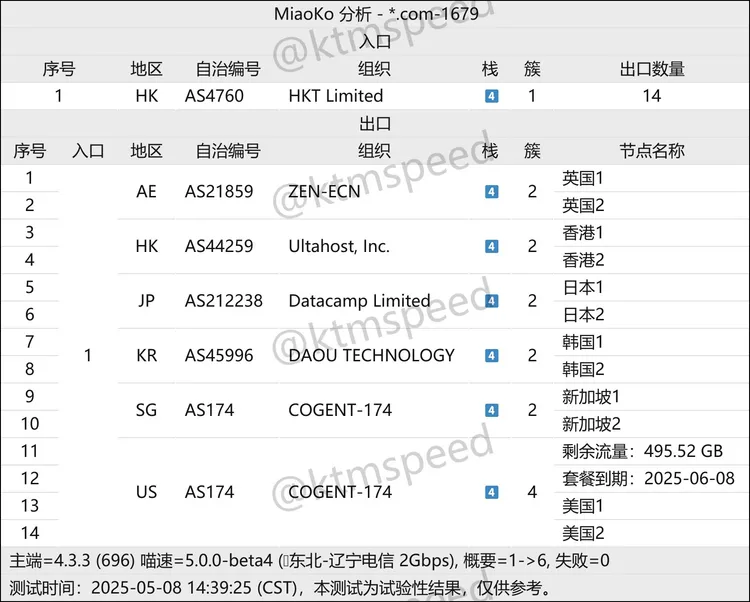Select the 入口 section header
Screen dimensions: 750x602
(375, 41)
